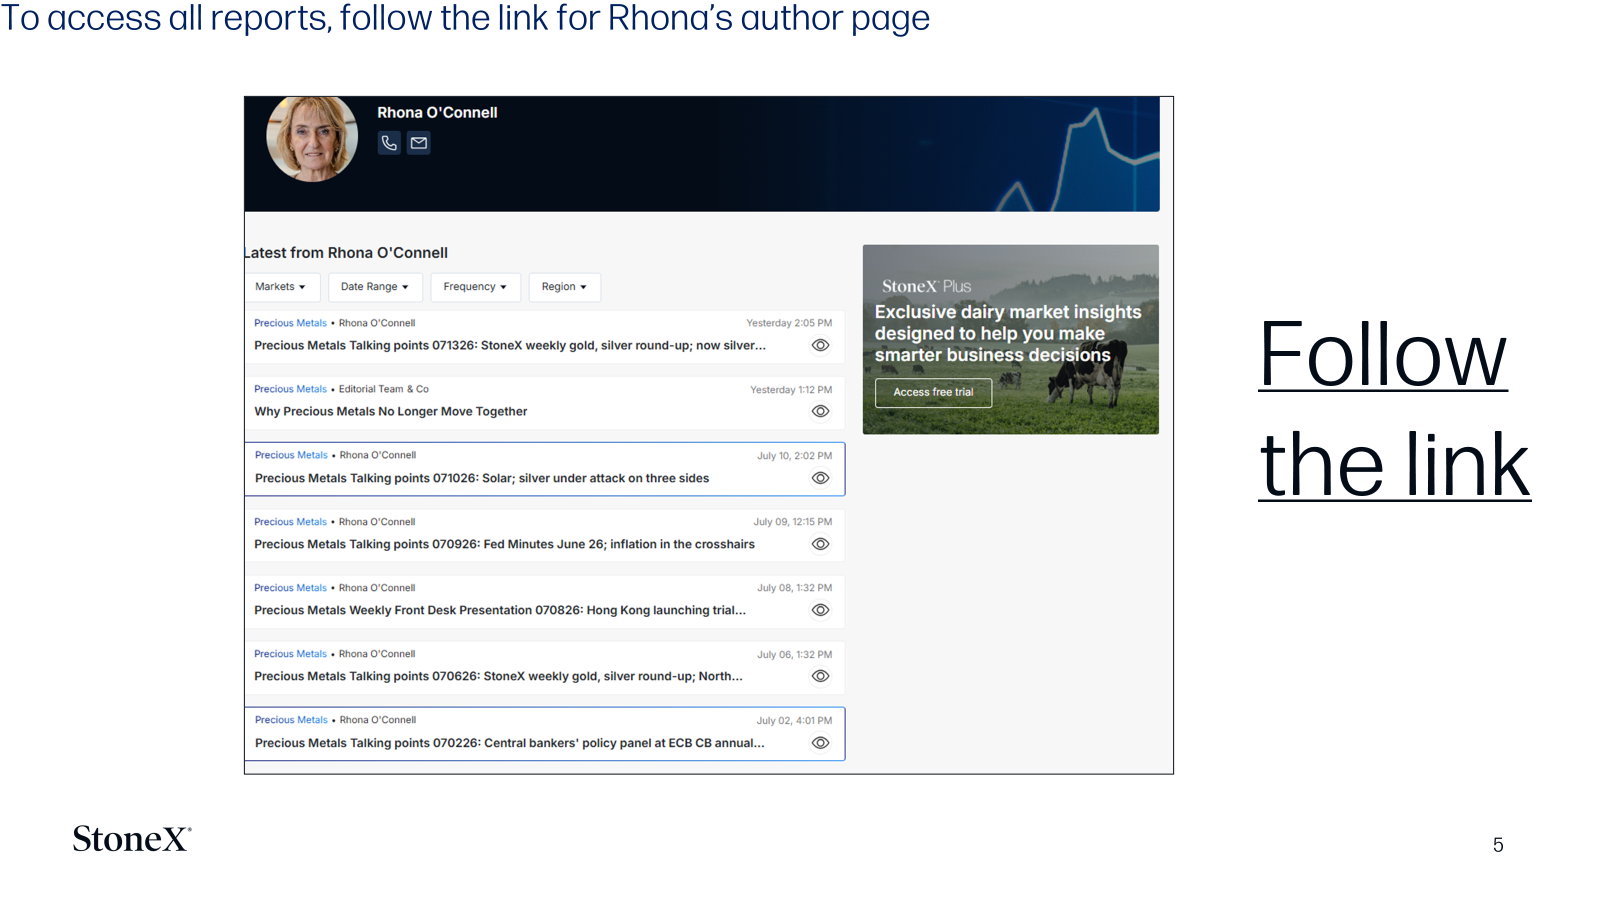Screen dimensions: 1600x900
Task: Click the StoneX logo at slide bottom
Action: point(132,839)
